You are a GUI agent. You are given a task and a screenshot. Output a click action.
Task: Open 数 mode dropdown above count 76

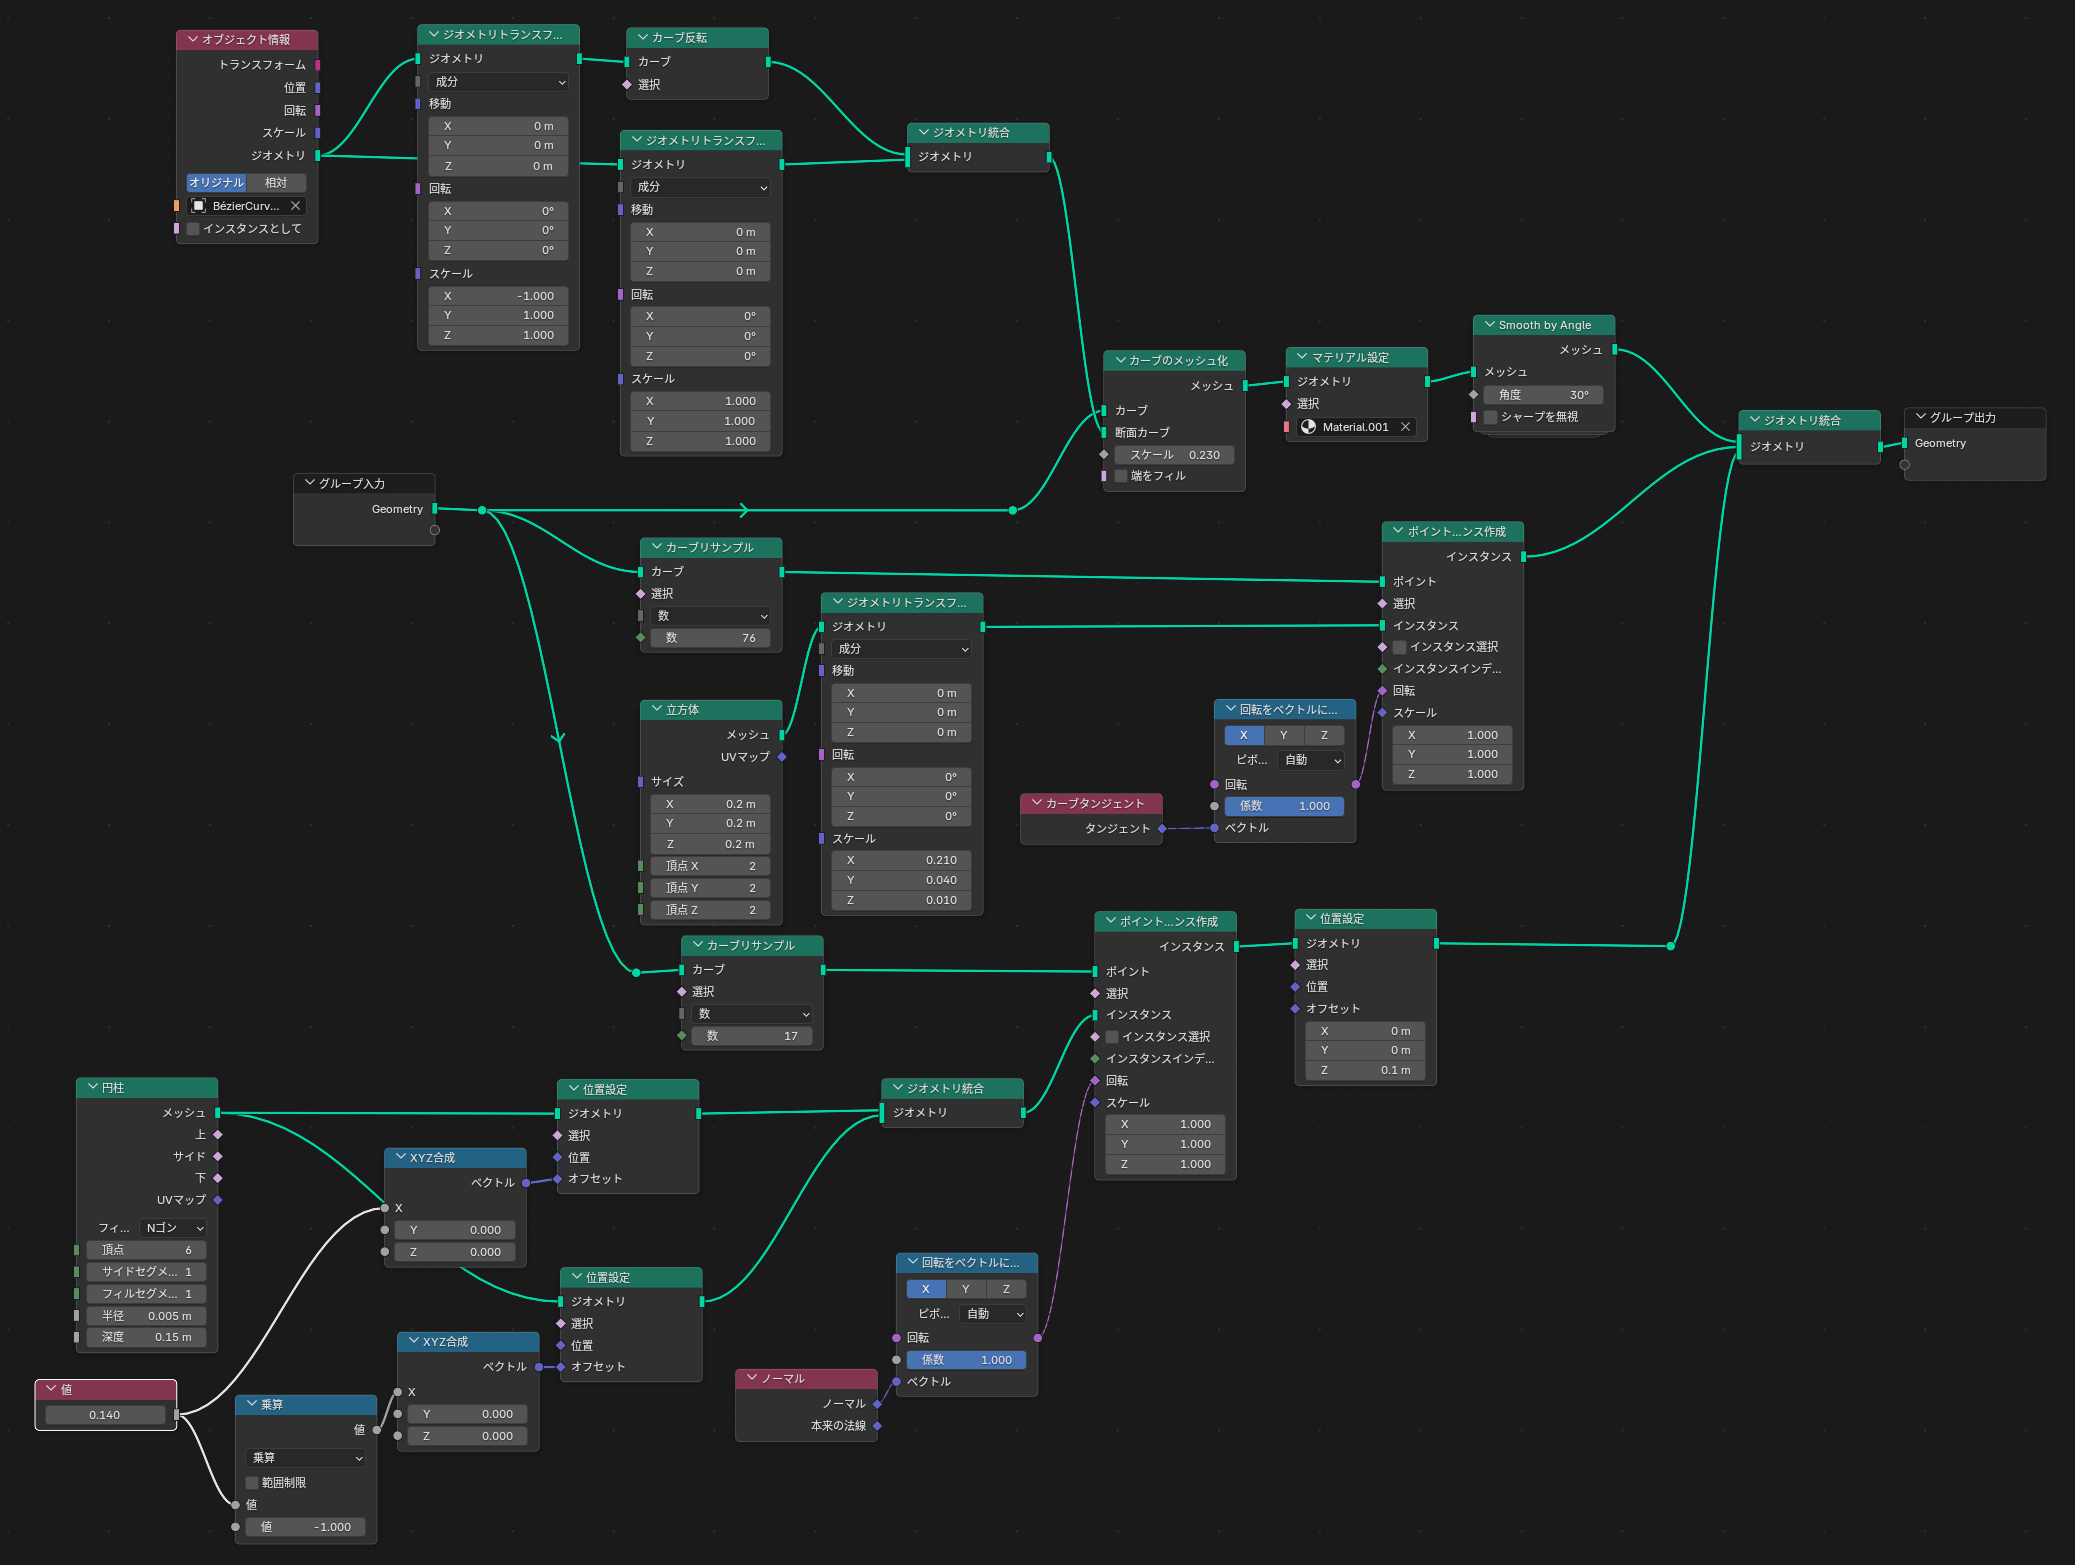point(710,616)
